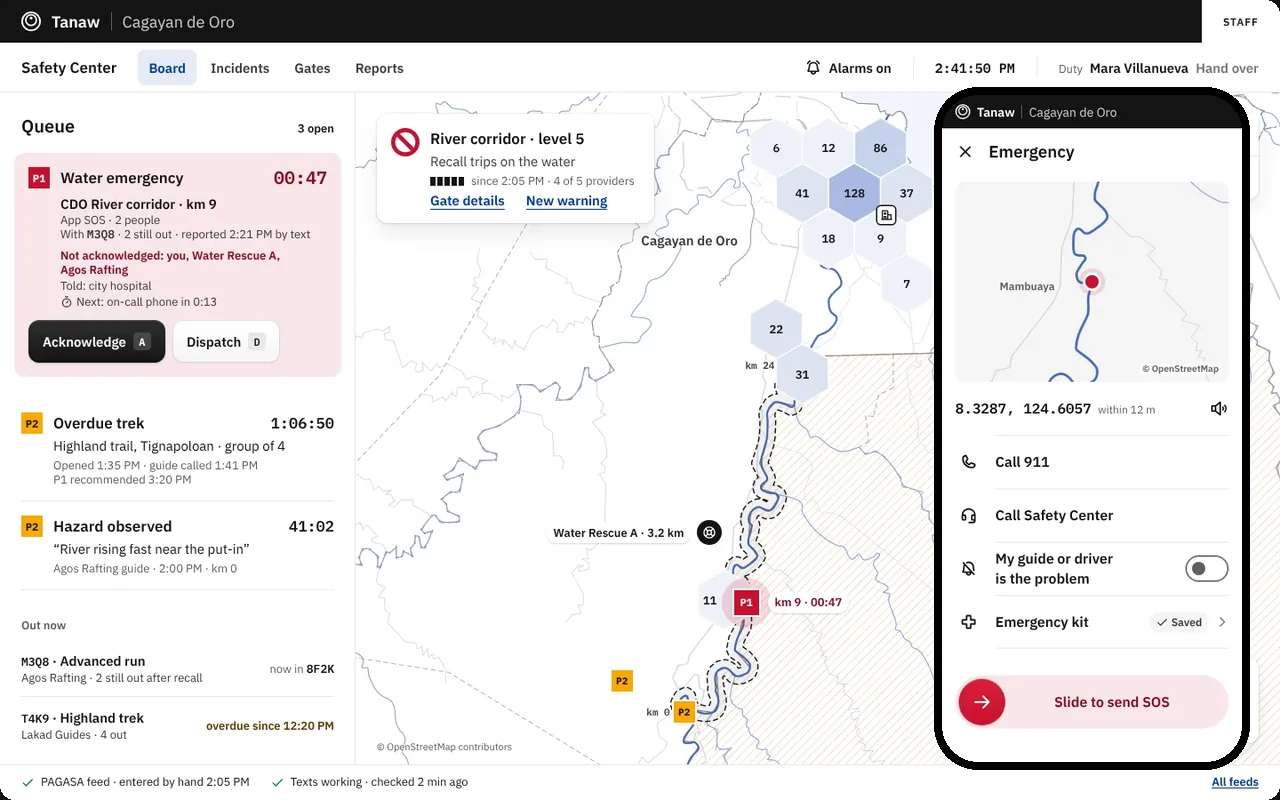Image resolution: width=1280 pixels, height=800 pixels.
Task: Click the Tanaw logo in the top bar
Action: pyautogui.click(x=31, y=21)
